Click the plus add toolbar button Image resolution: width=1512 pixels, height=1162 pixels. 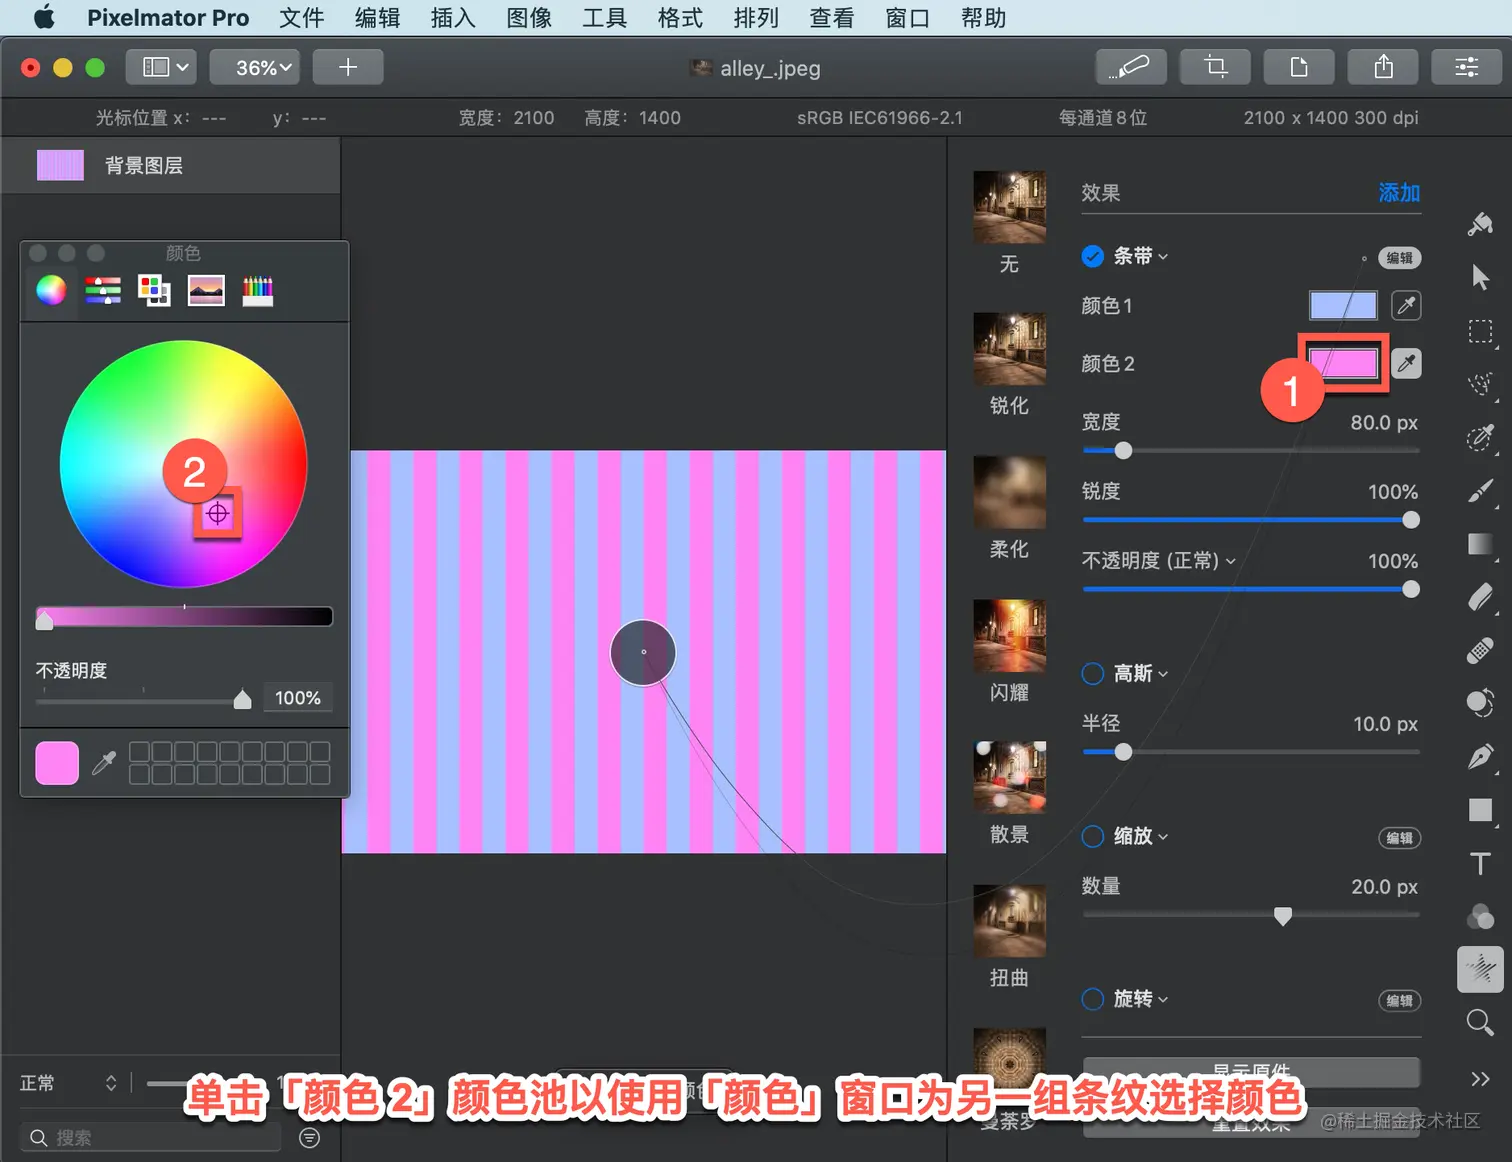click(348, 67)
